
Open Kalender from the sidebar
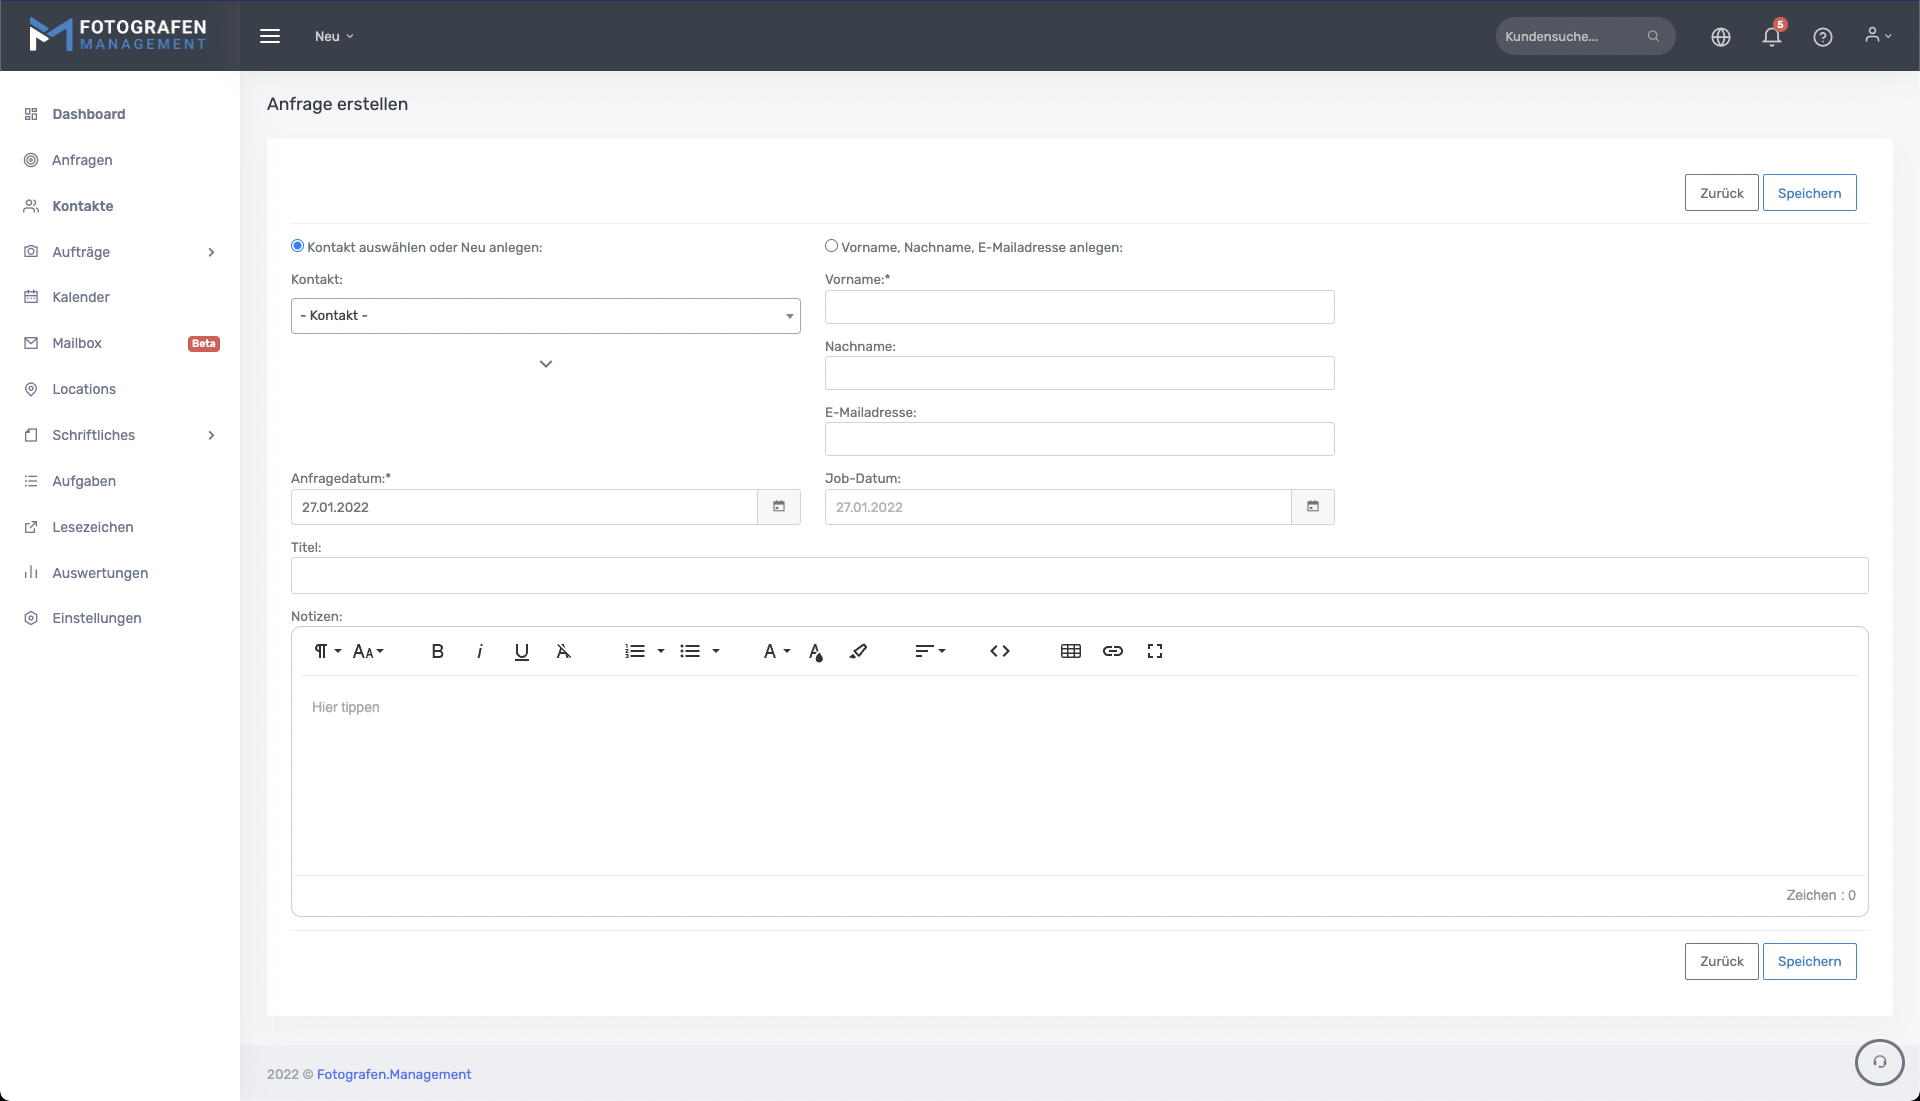pyautogui.click(x=81, y=297)
